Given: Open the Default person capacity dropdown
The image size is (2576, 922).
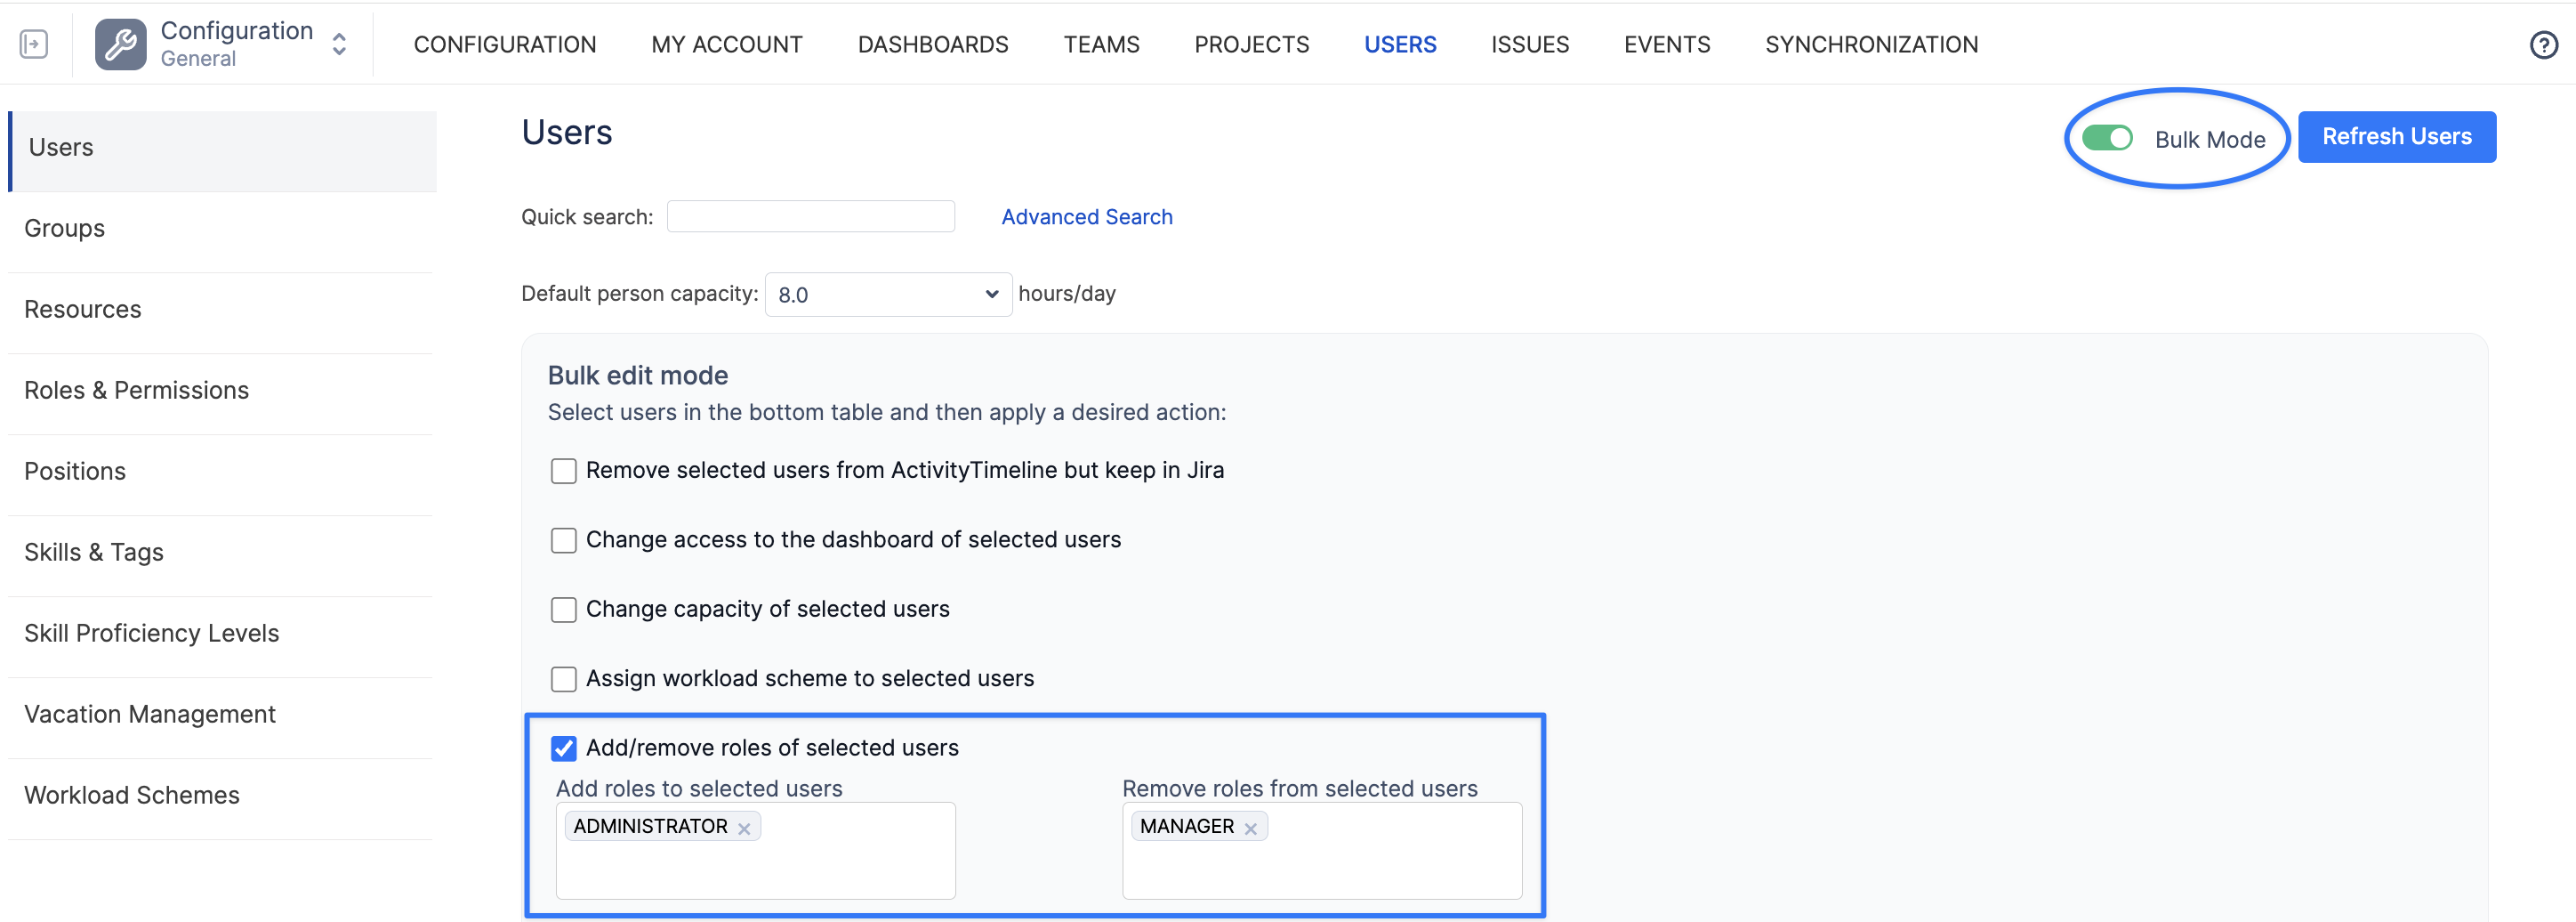Looking at the screenshot, I should click(x=887, y=294).
